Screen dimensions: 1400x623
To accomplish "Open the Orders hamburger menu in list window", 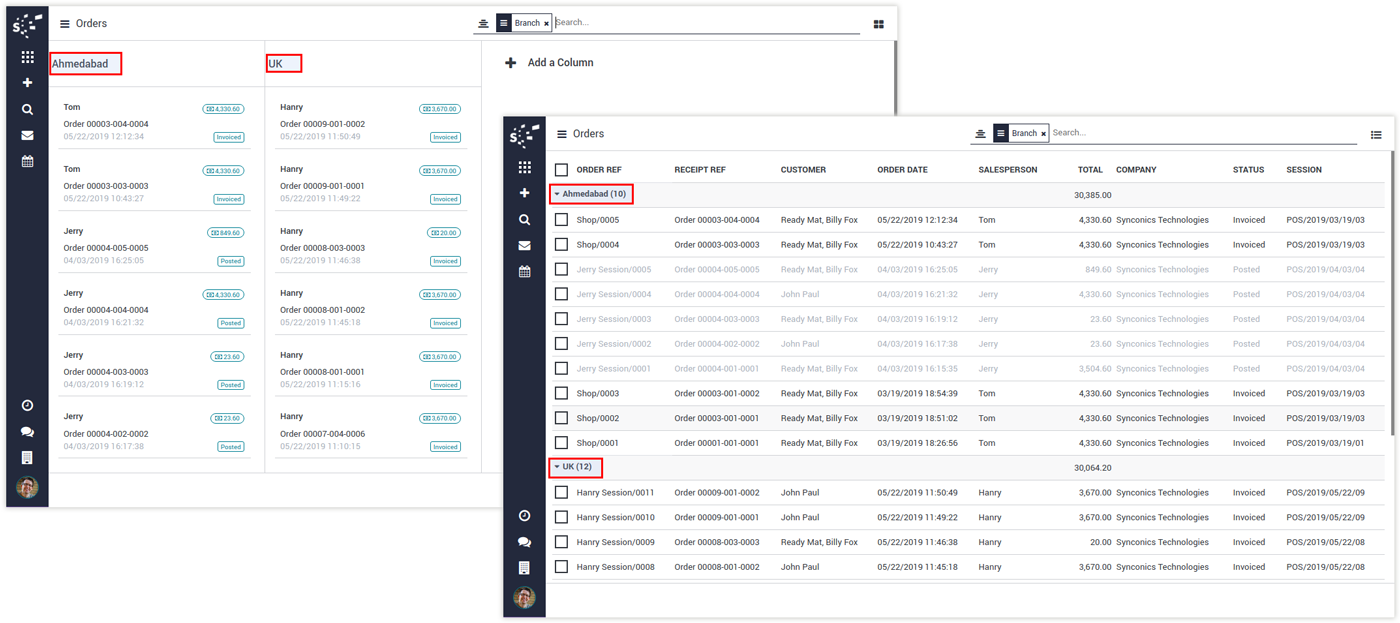I will [x=562, y=134].
